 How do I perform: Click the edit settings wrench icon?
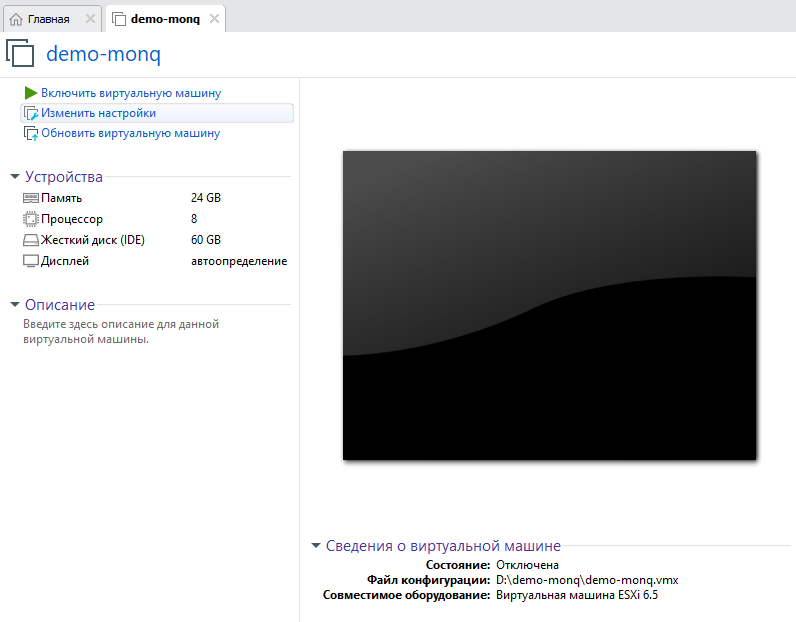pyautogui.click(x=31, y=114)
